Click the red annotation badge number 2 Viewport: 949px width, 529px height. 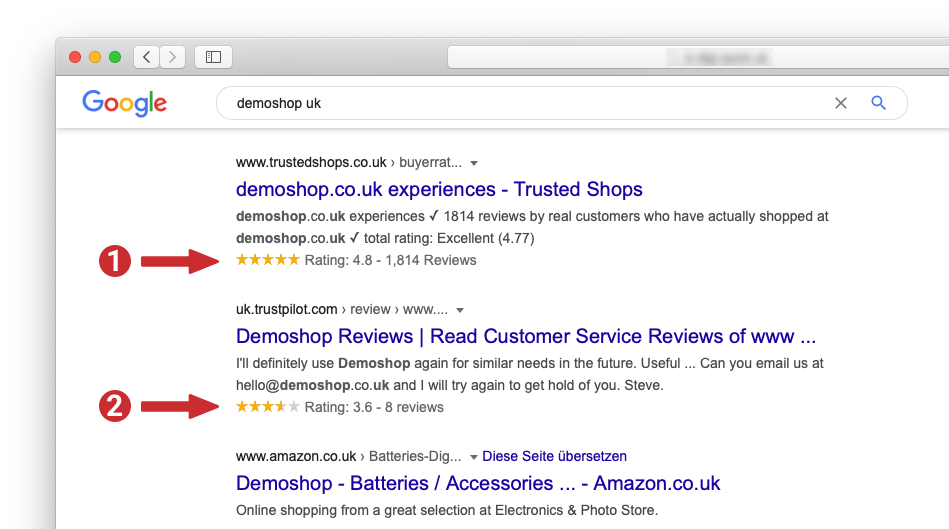(115, 407)
